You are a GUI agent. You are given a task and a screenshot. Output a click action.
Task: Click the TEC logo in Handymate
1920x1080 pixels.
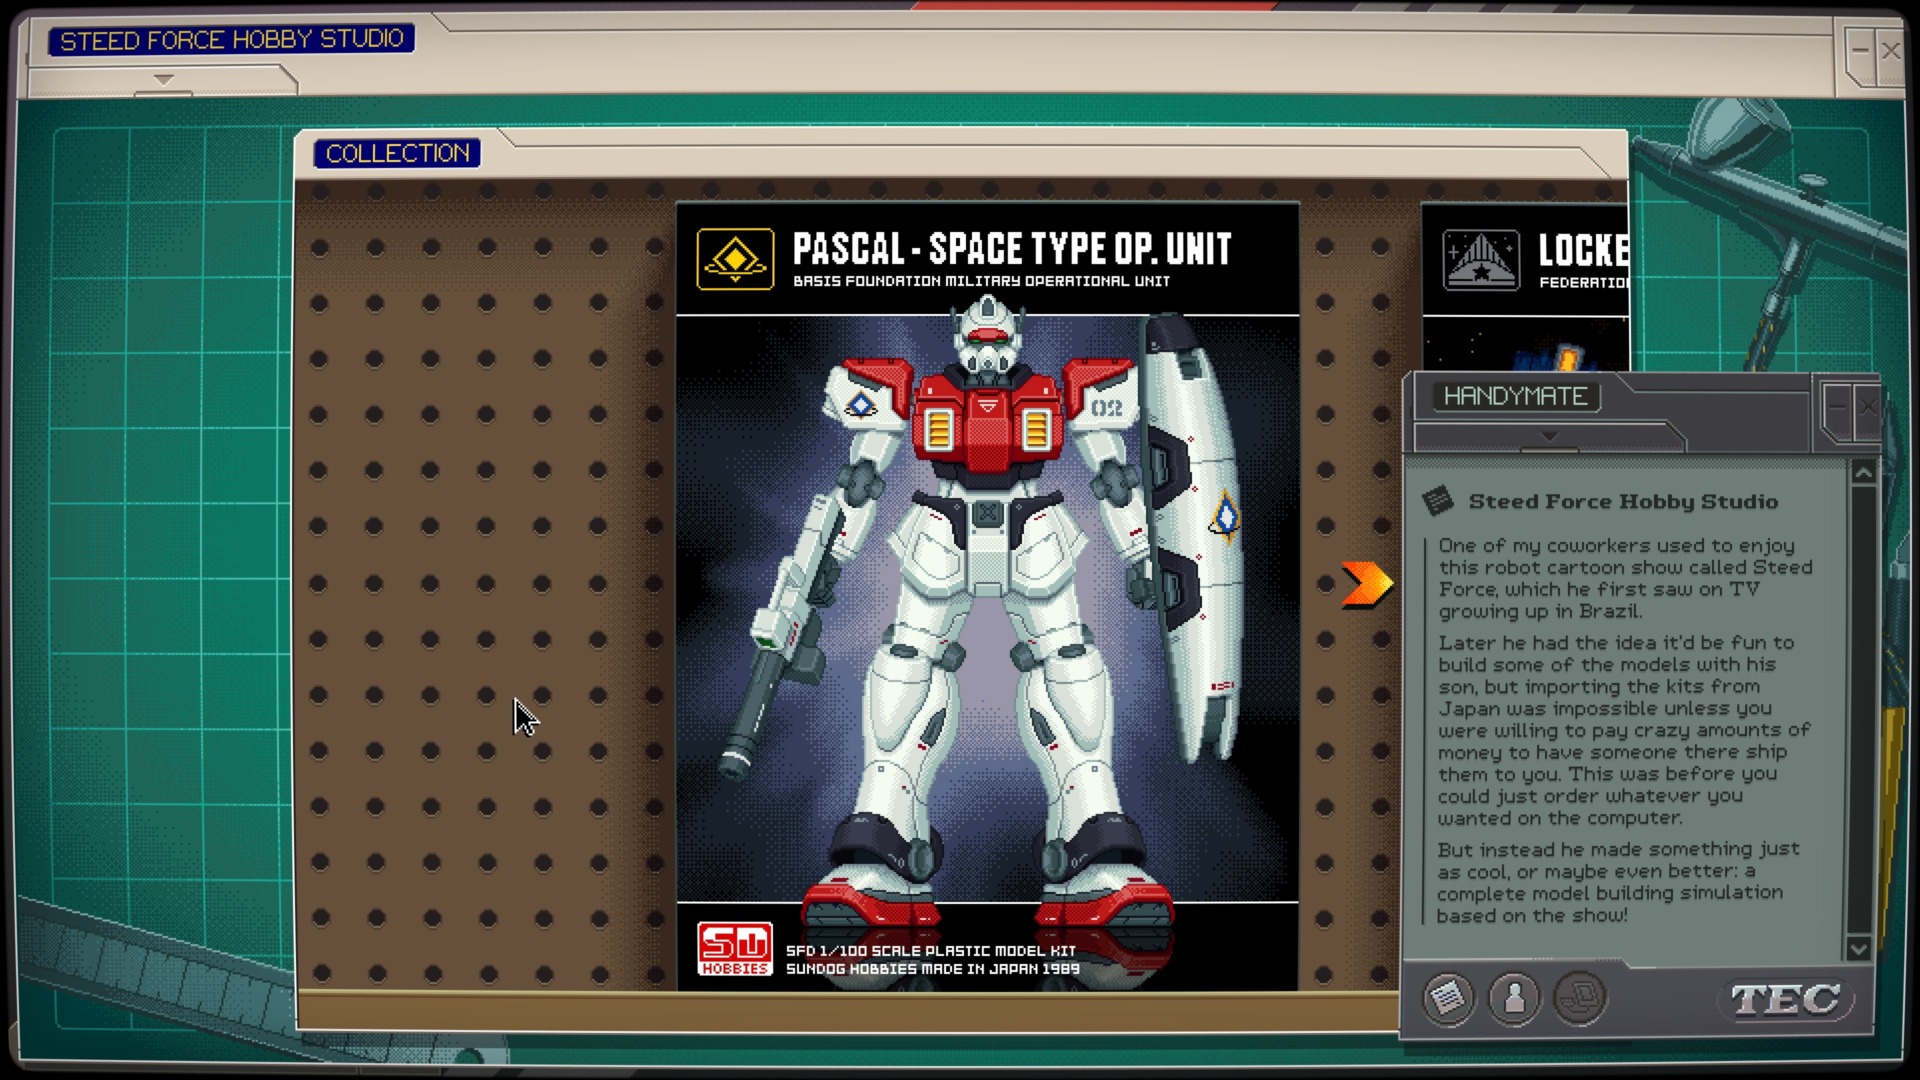coord(1786,999)
